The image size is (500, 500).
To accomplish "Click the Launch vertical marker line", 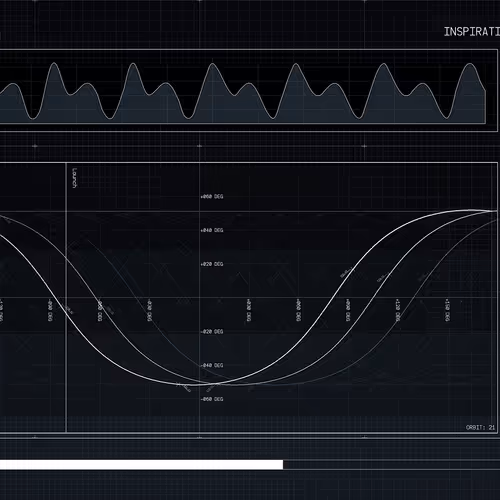I will [66, 298].
